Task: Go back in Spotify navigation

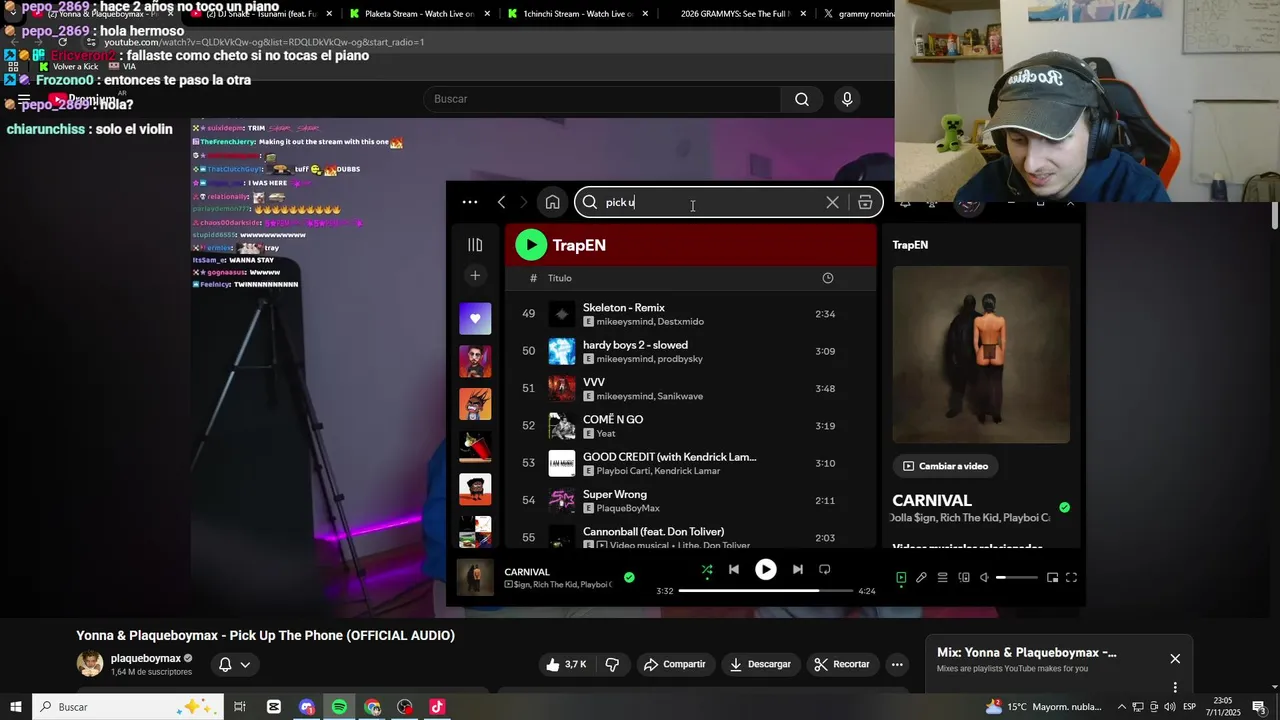Action: (x=501, y=202)
